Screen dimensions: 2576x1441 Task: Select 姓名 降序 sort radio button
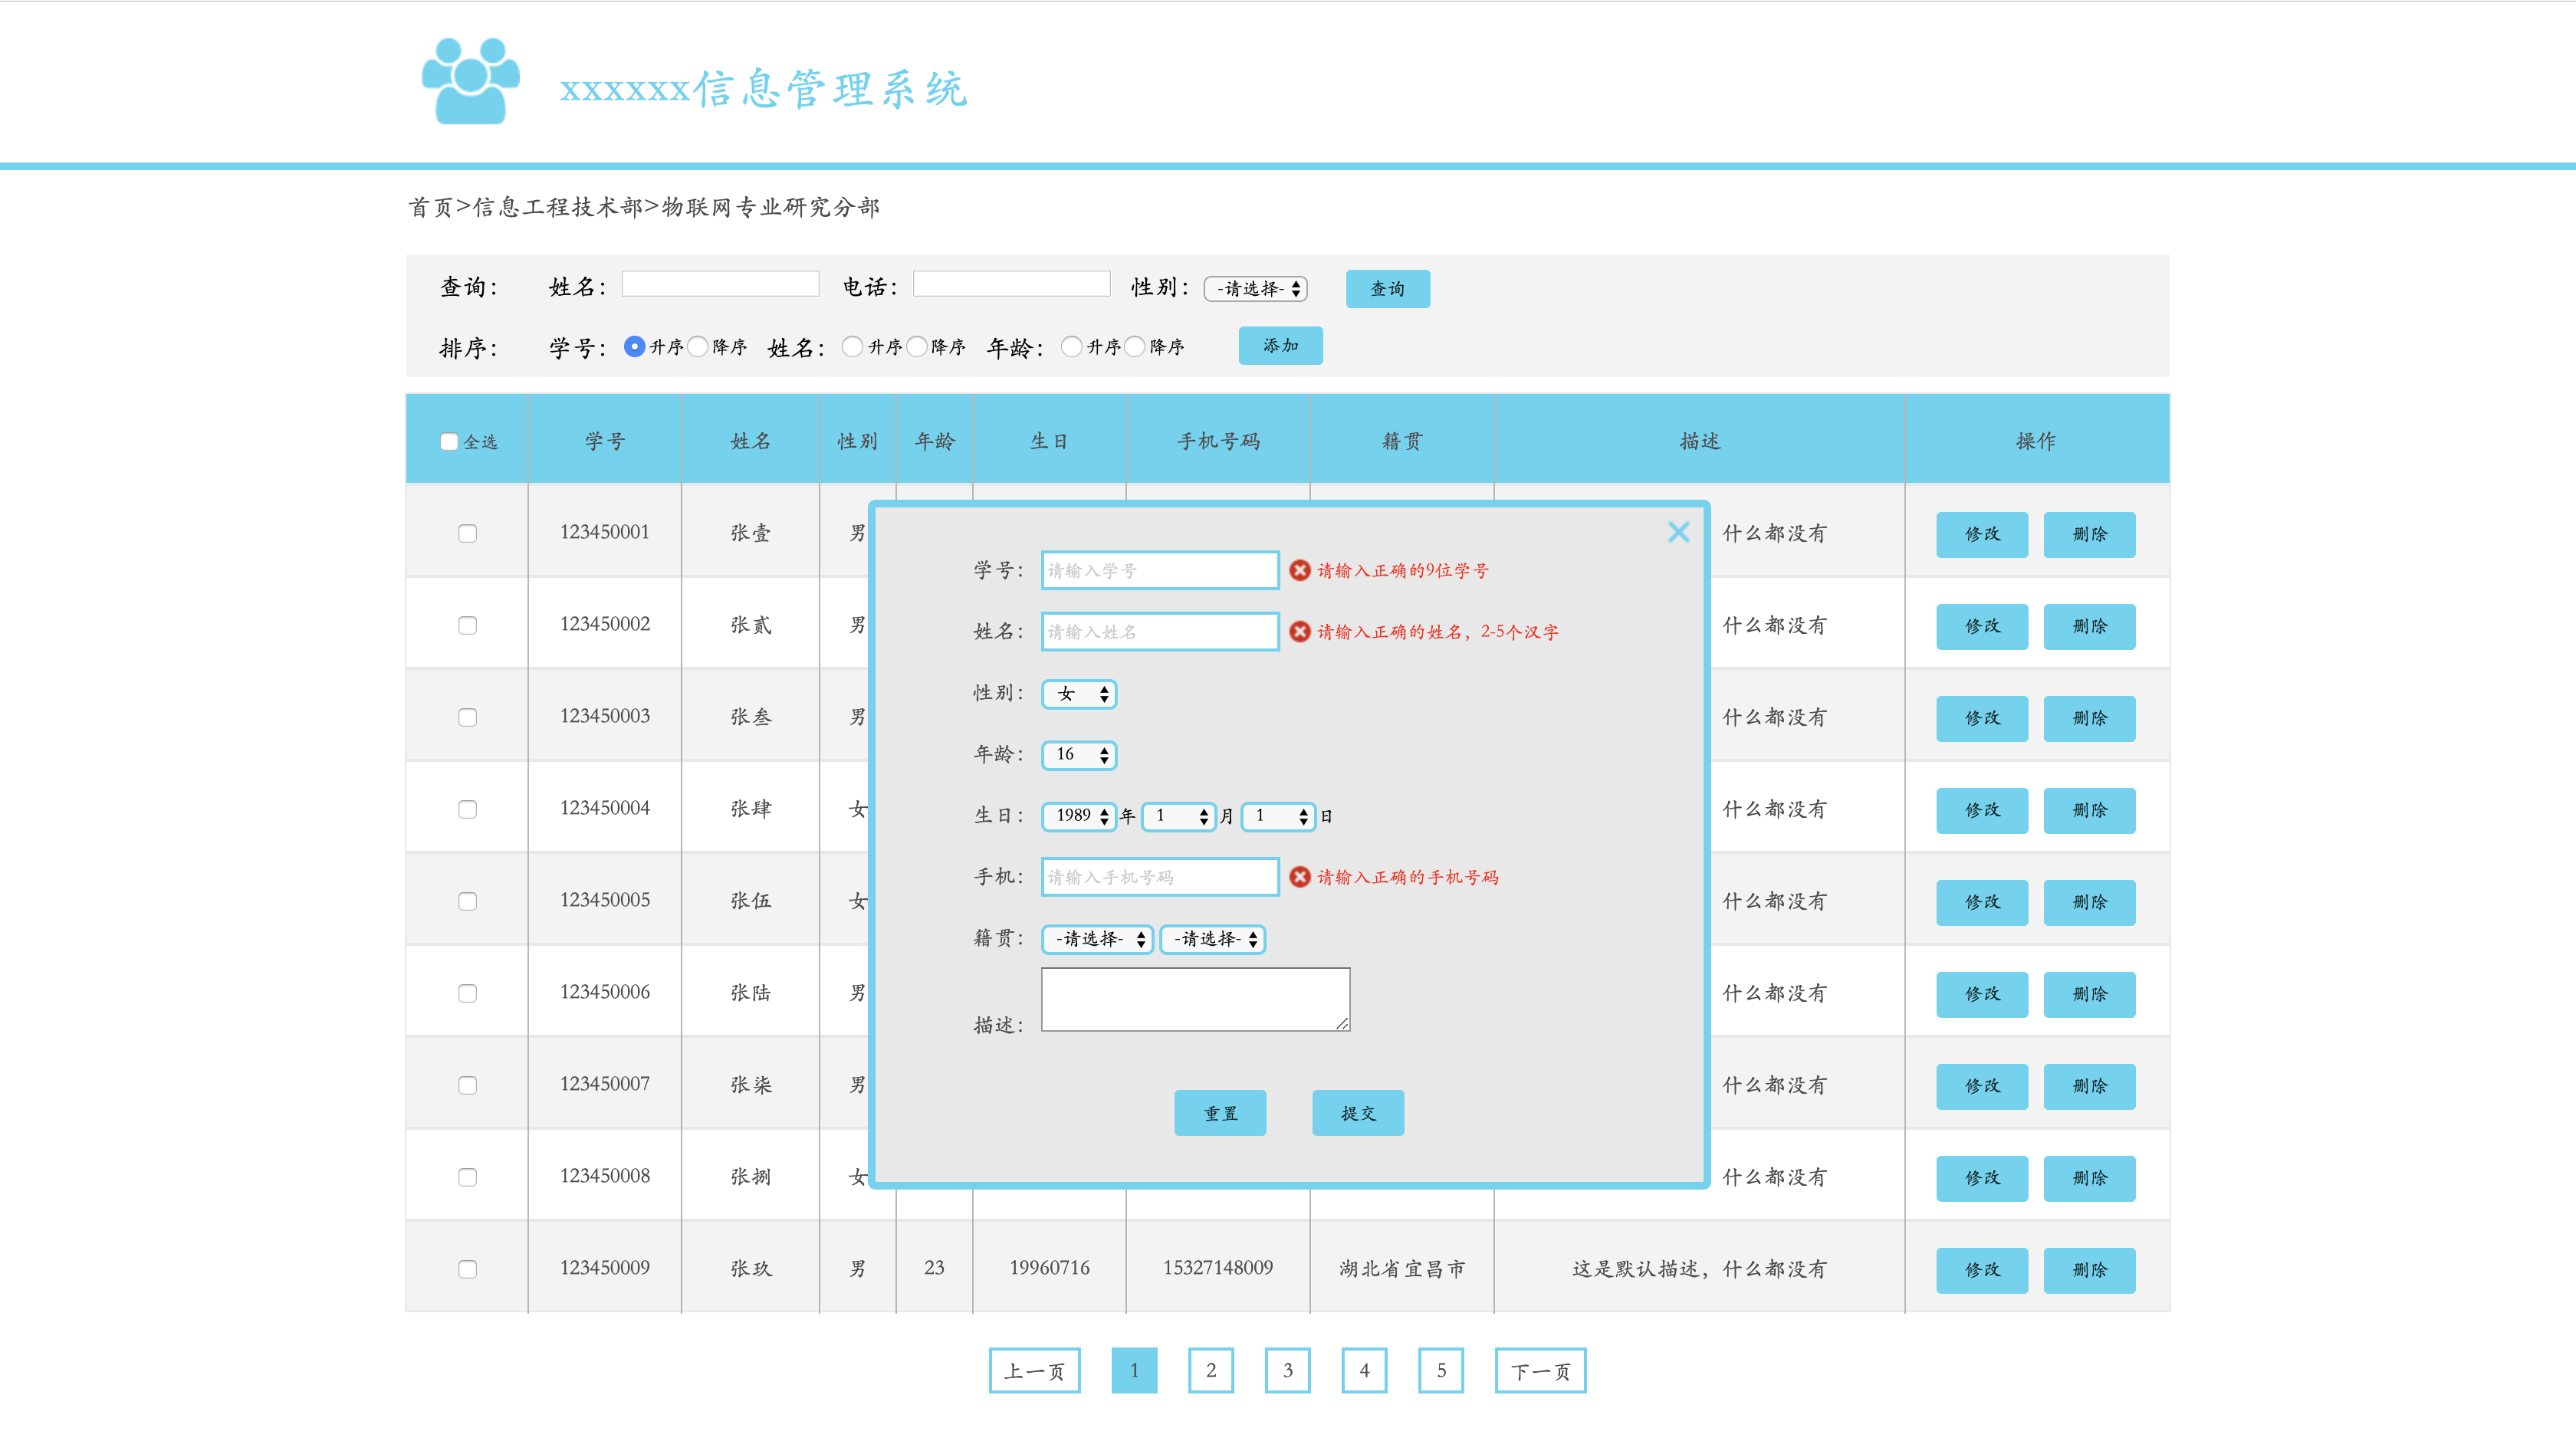916,346
